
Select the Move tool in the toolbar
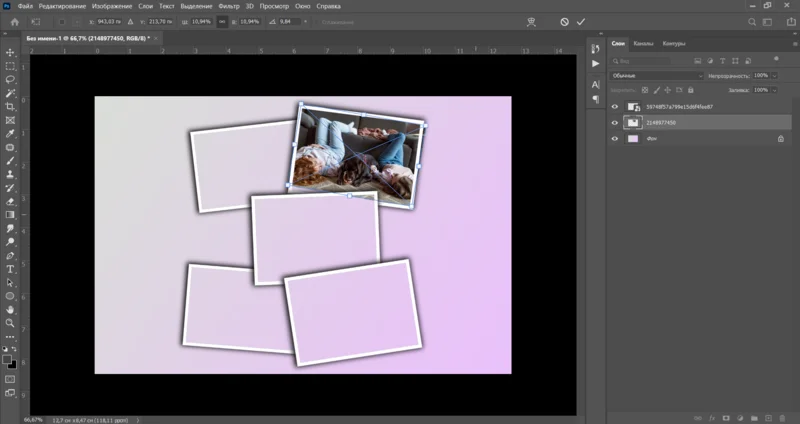coord(10,51)
